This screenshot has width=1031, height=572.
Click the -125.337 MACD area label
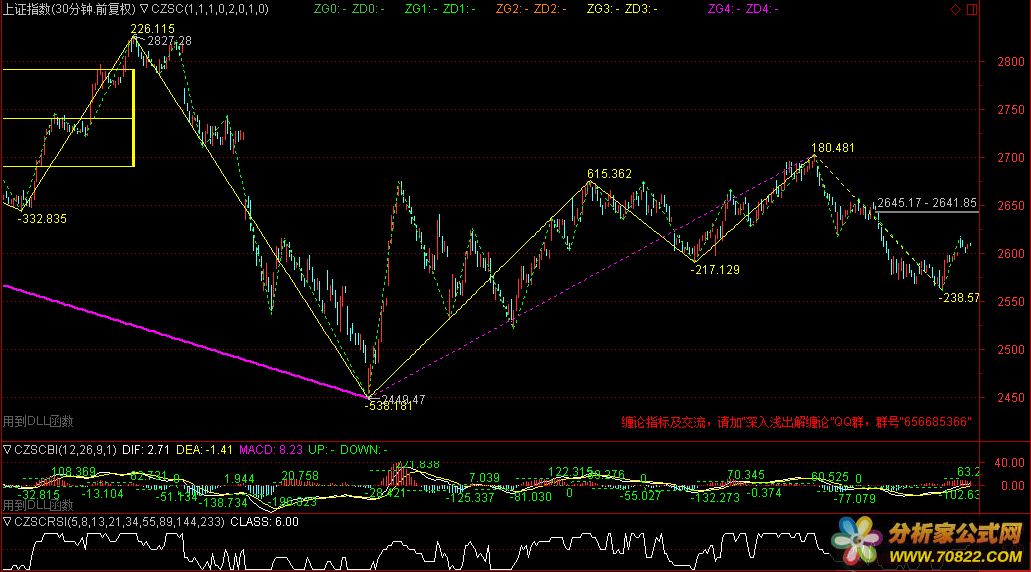[469, 498]
